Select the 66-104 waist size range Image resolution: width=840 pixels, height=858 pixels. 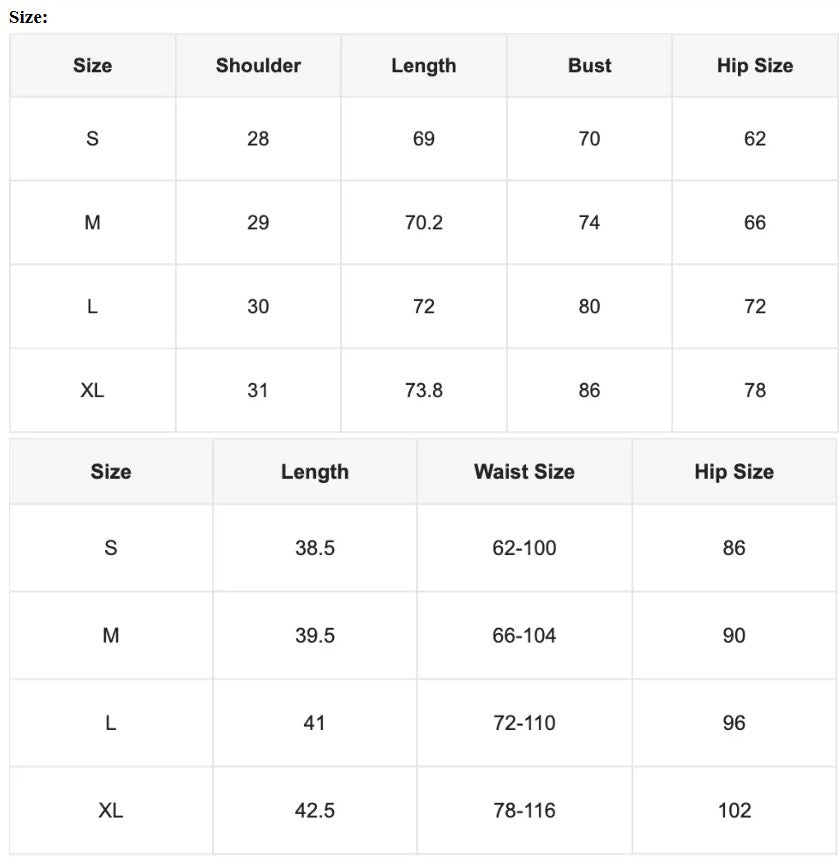click(x=524, y=636)
